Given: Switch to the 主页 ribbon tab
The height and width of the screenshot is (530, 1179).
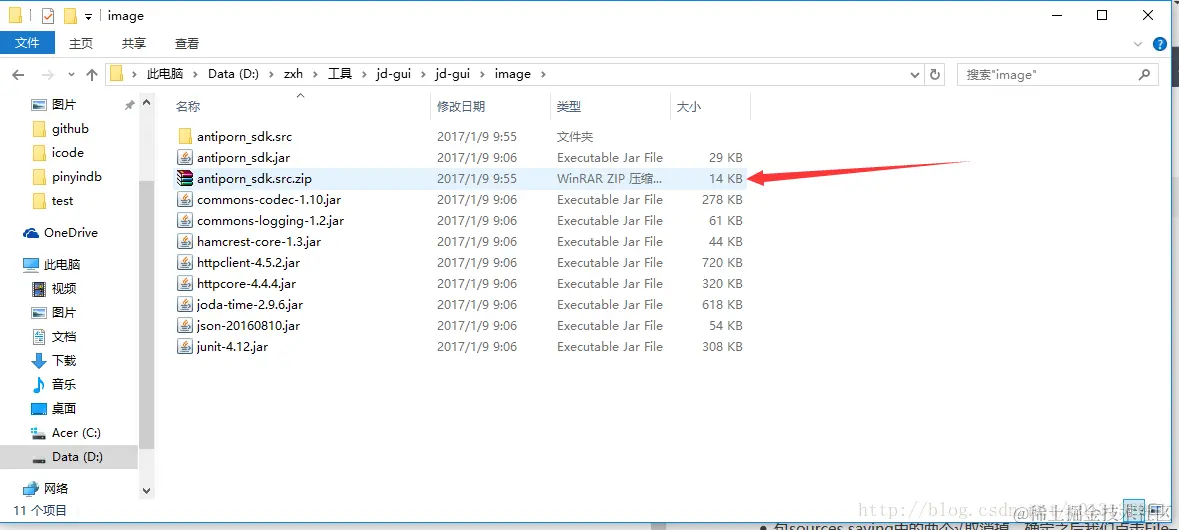Looking at the screenshot, I should point(81,43).
